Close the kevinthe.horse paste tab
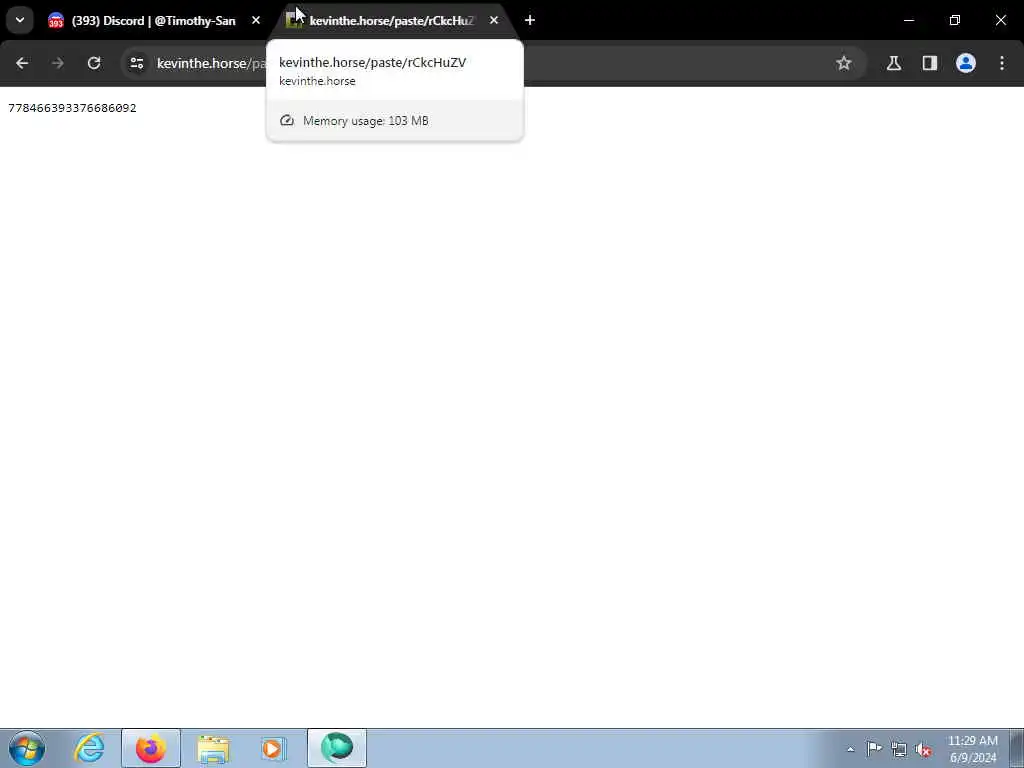This screenshot has height=768, width=1024. pos(494,21)
